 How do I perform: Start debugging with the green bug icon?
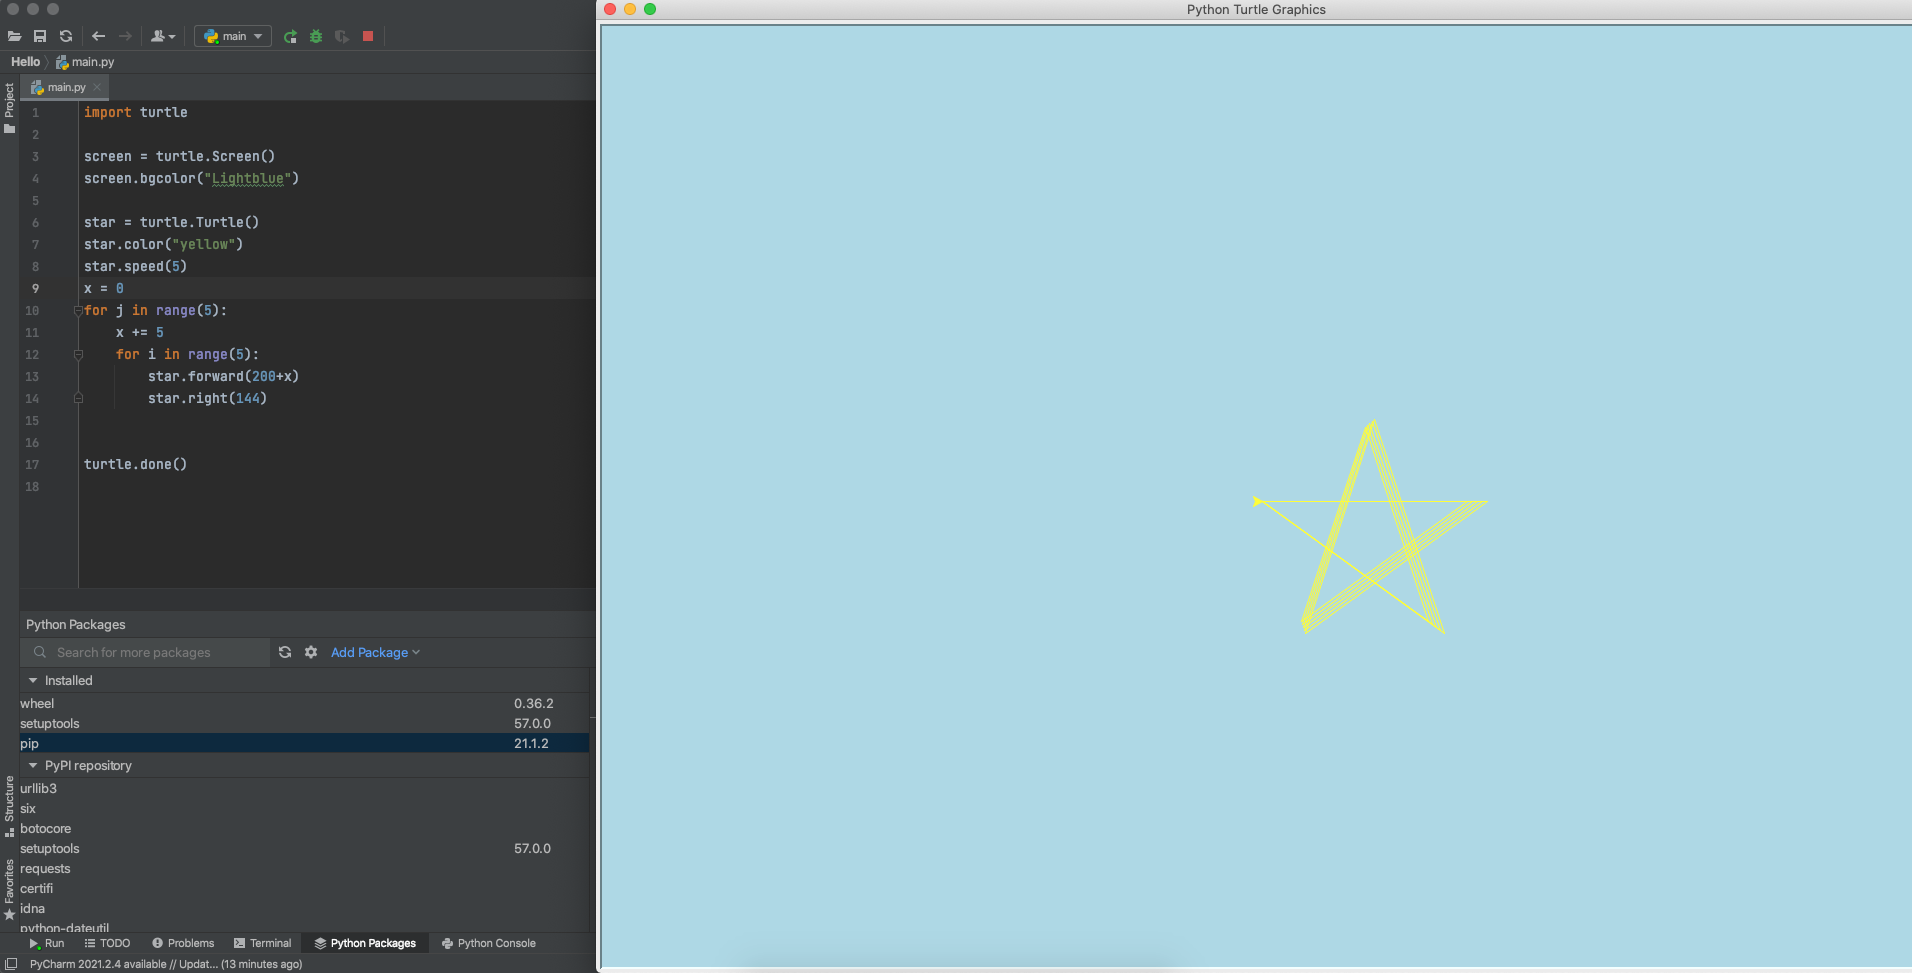pyautogui.click(x=316, y=36)
